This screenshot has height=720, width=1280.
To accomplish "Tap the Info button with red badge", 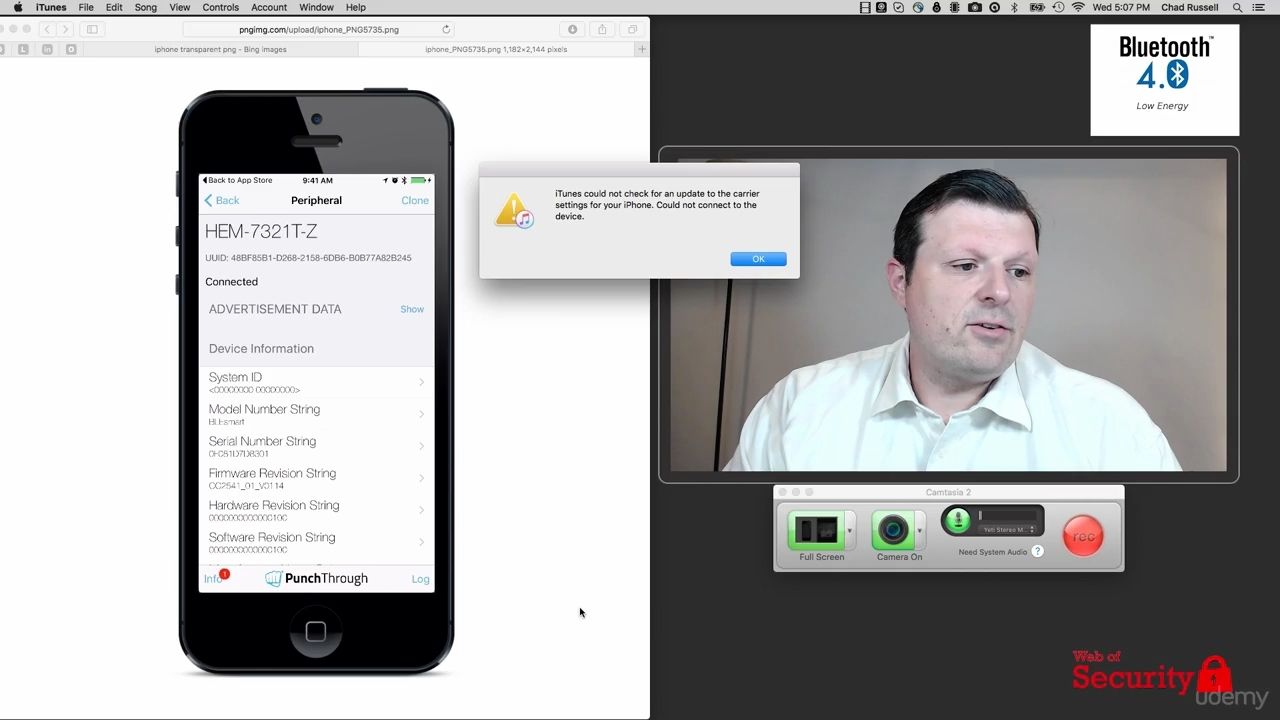I will click(216, 578).
